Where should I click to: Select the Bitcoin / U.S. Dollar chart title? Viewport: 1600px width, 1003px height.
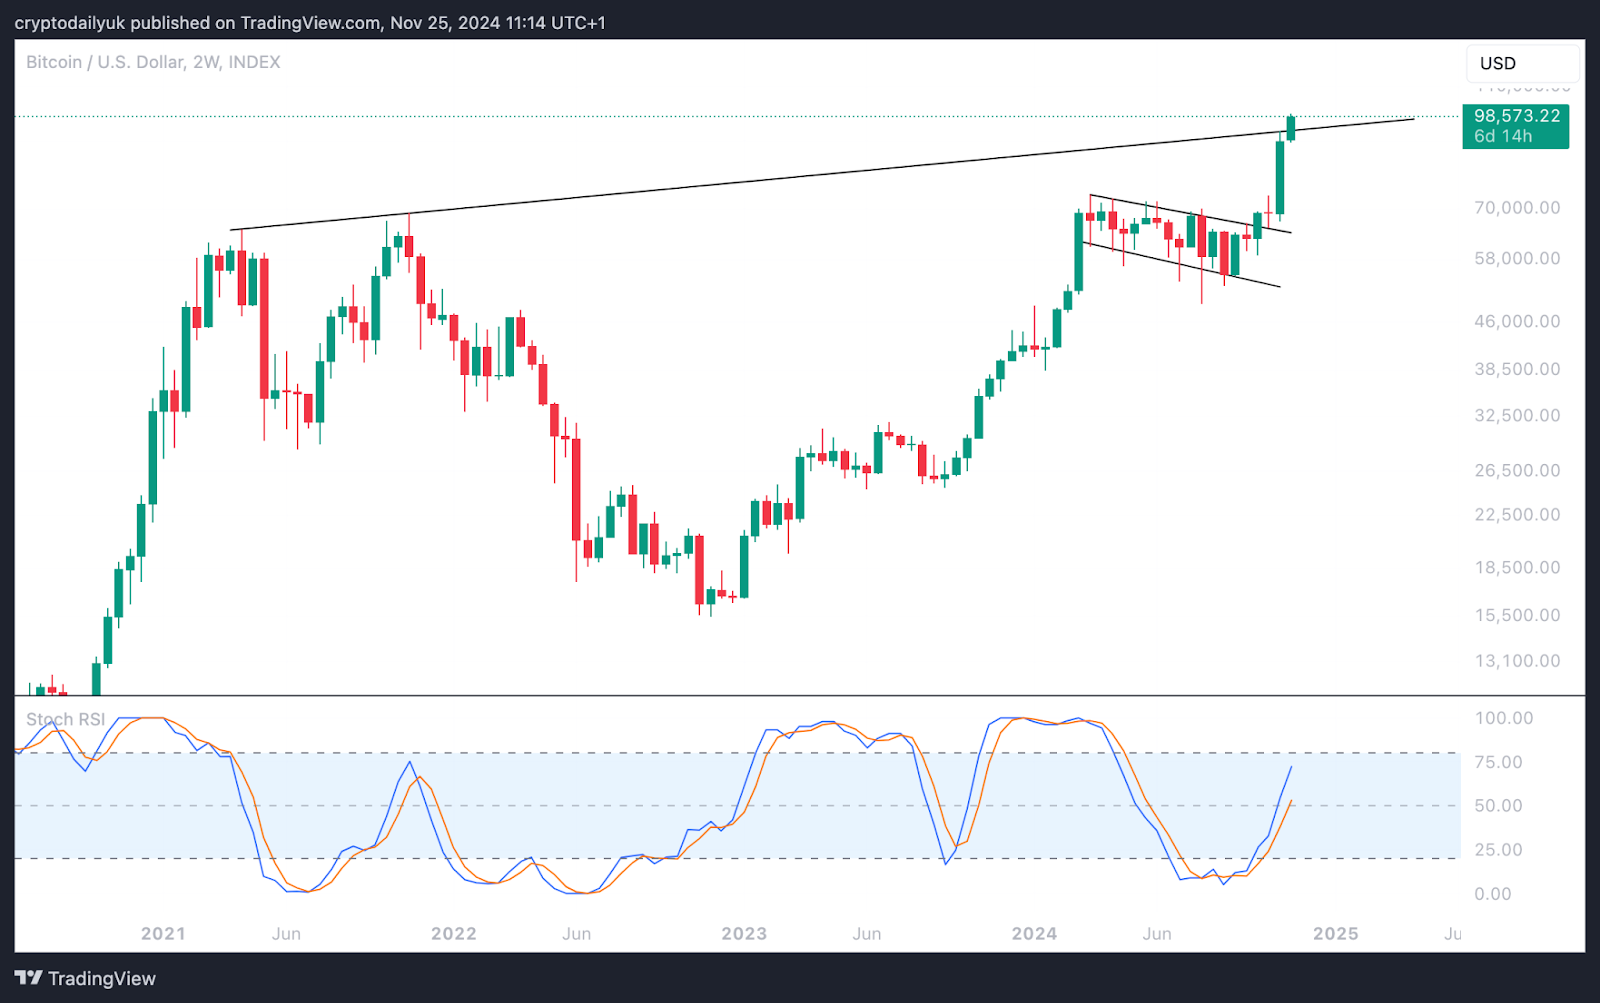[153, 62]
